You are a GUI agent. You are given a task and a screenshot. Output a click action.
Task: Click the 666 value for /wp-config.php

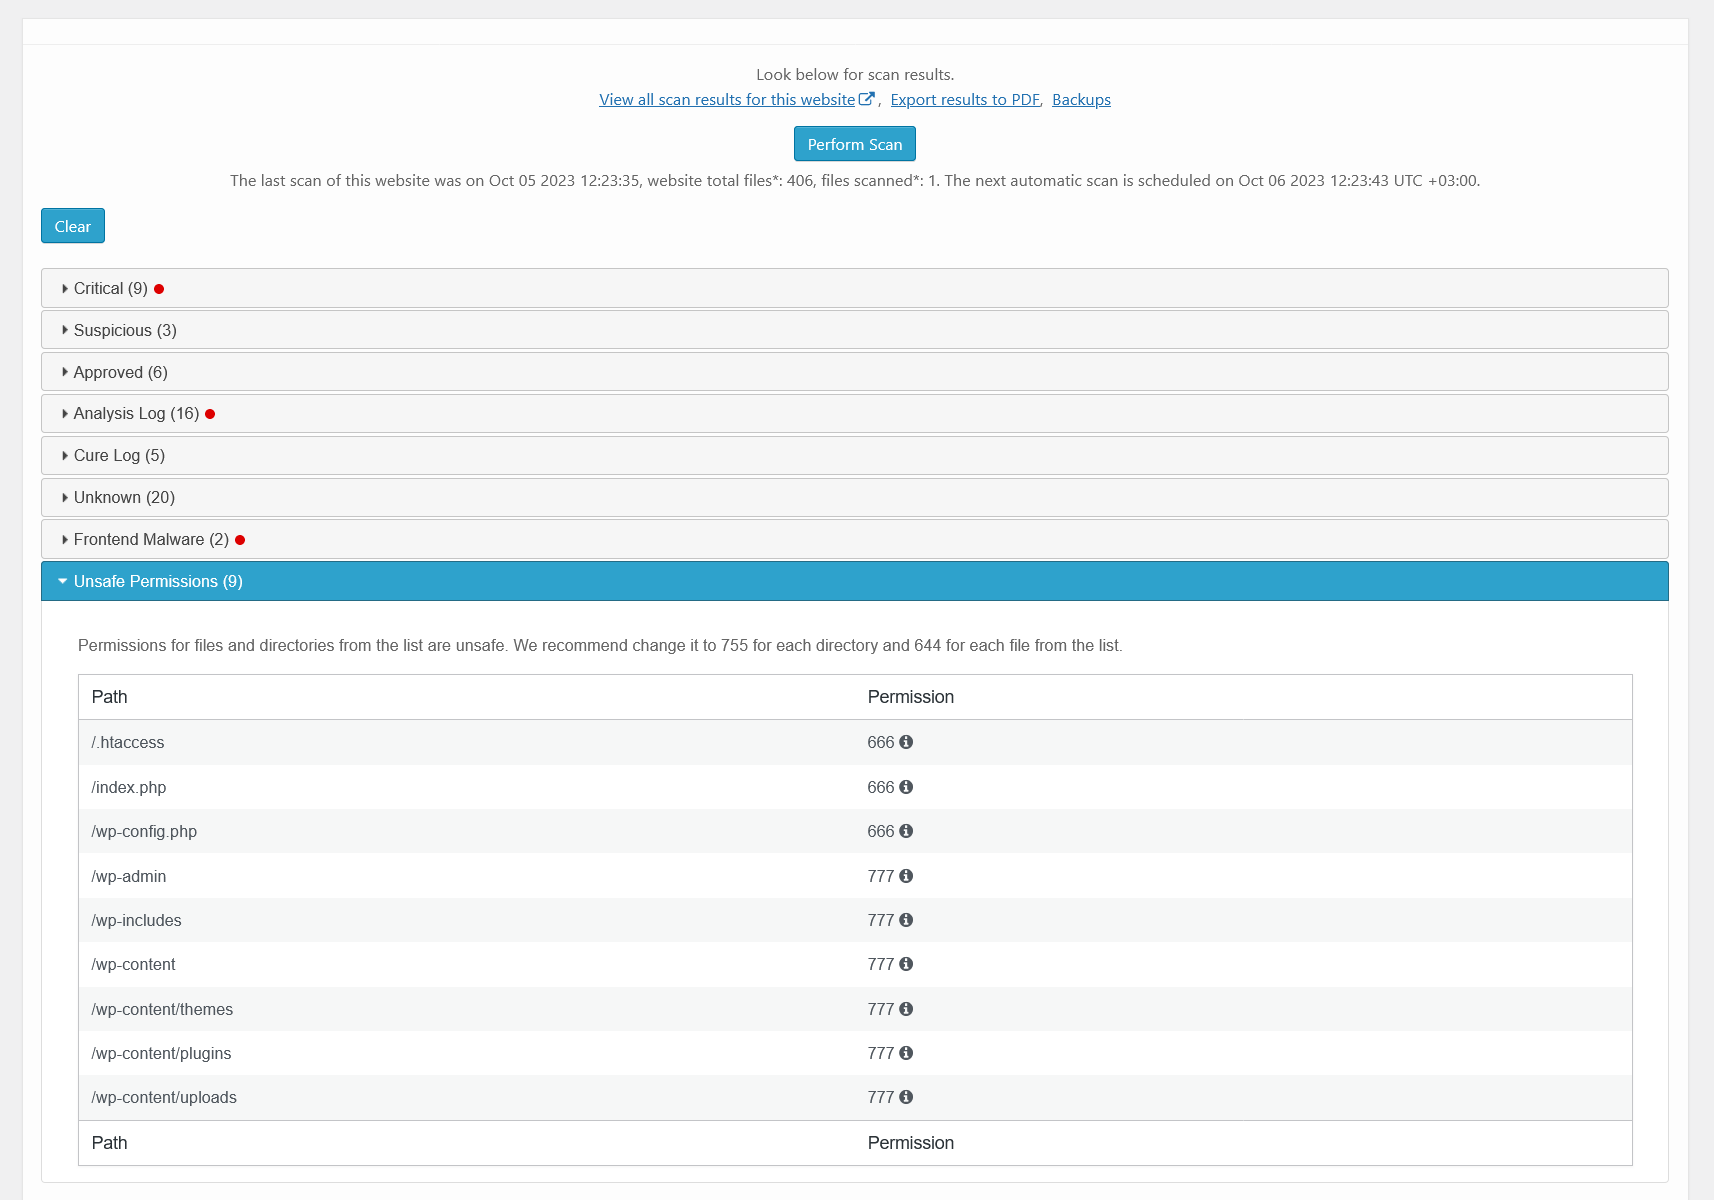pos(881,831)
